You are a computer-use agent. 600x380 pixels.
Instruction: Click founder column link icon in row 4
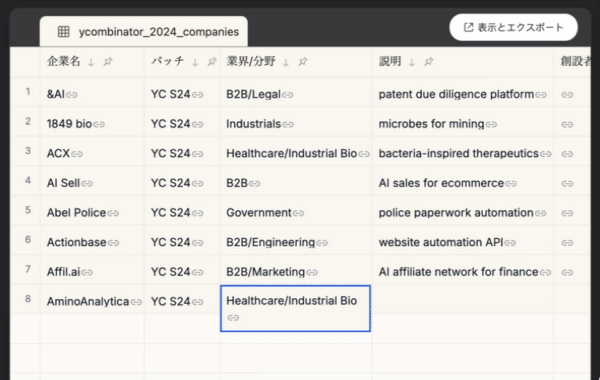point(567,184)
